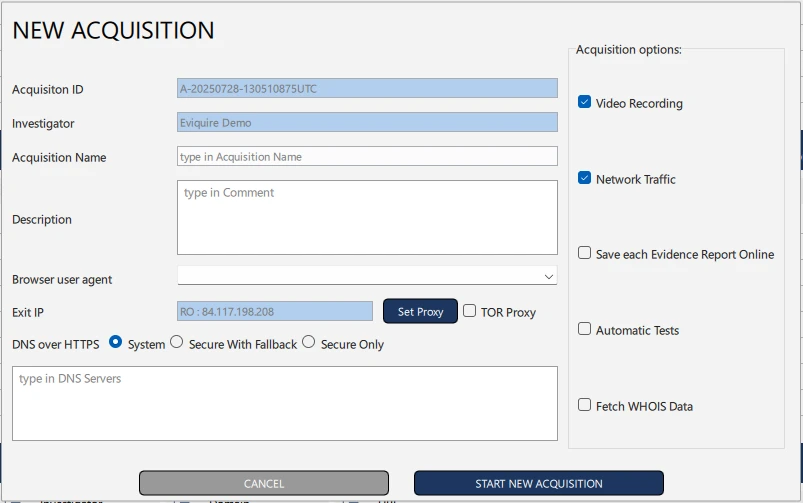
Task: Uncheck the Network Traffic option
Action: pyautogui.click(x=584, y=178)
